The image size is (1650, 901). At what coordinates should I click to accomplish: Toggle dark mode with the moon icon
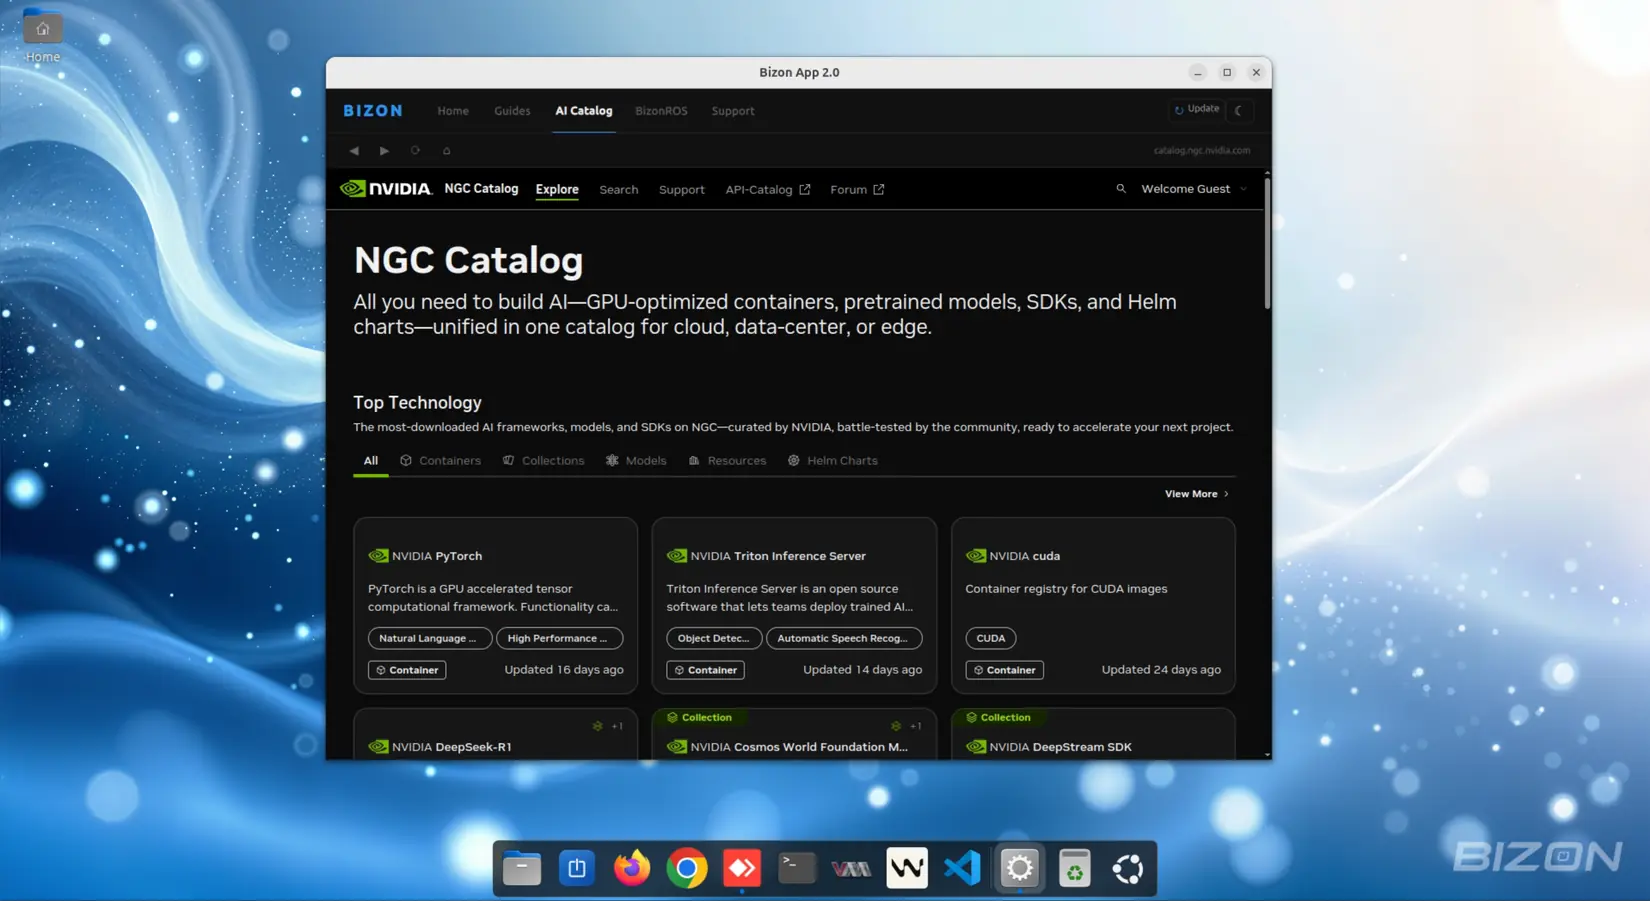click(1240, 110)
